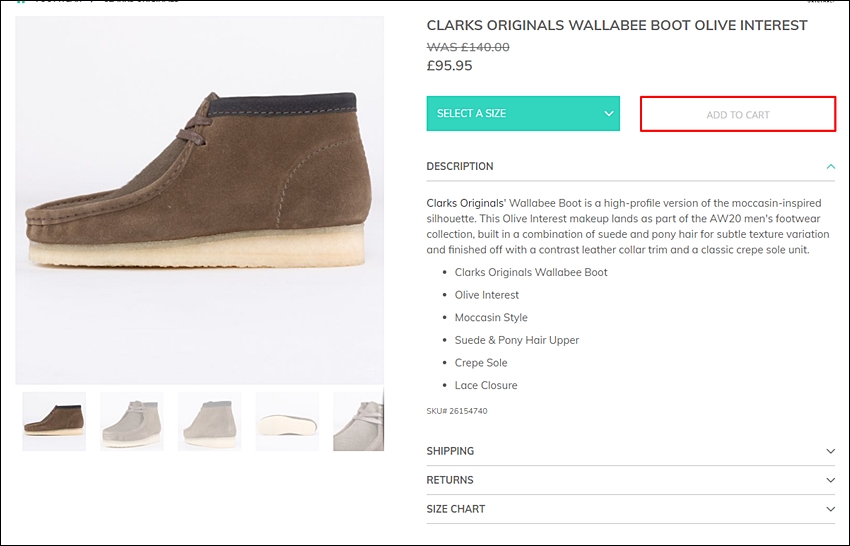Select the first brown boot thumbnail
Screen dimensions: 850x546
[x=54, y=421]
